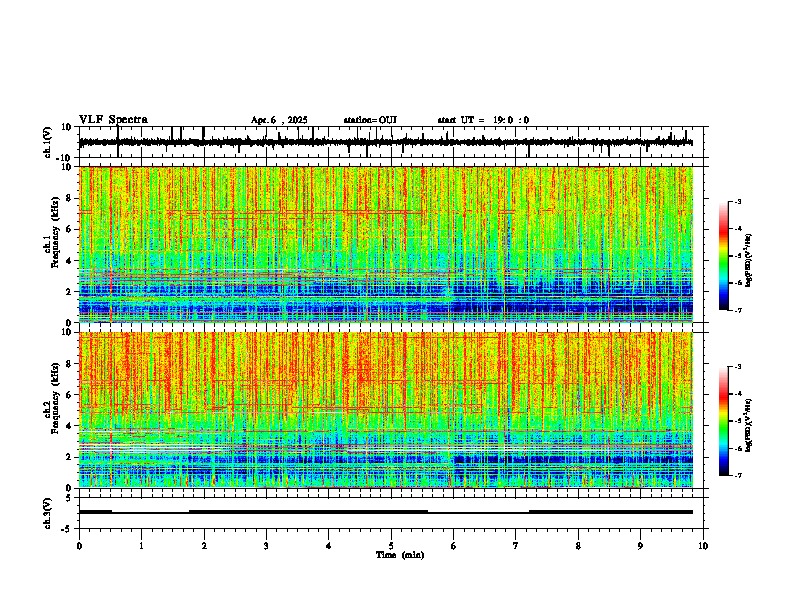Click the "start UT = 19: 0 : 0" text
Image resolution: width=792 pixels, height=612 pixels.
(483, 120)
